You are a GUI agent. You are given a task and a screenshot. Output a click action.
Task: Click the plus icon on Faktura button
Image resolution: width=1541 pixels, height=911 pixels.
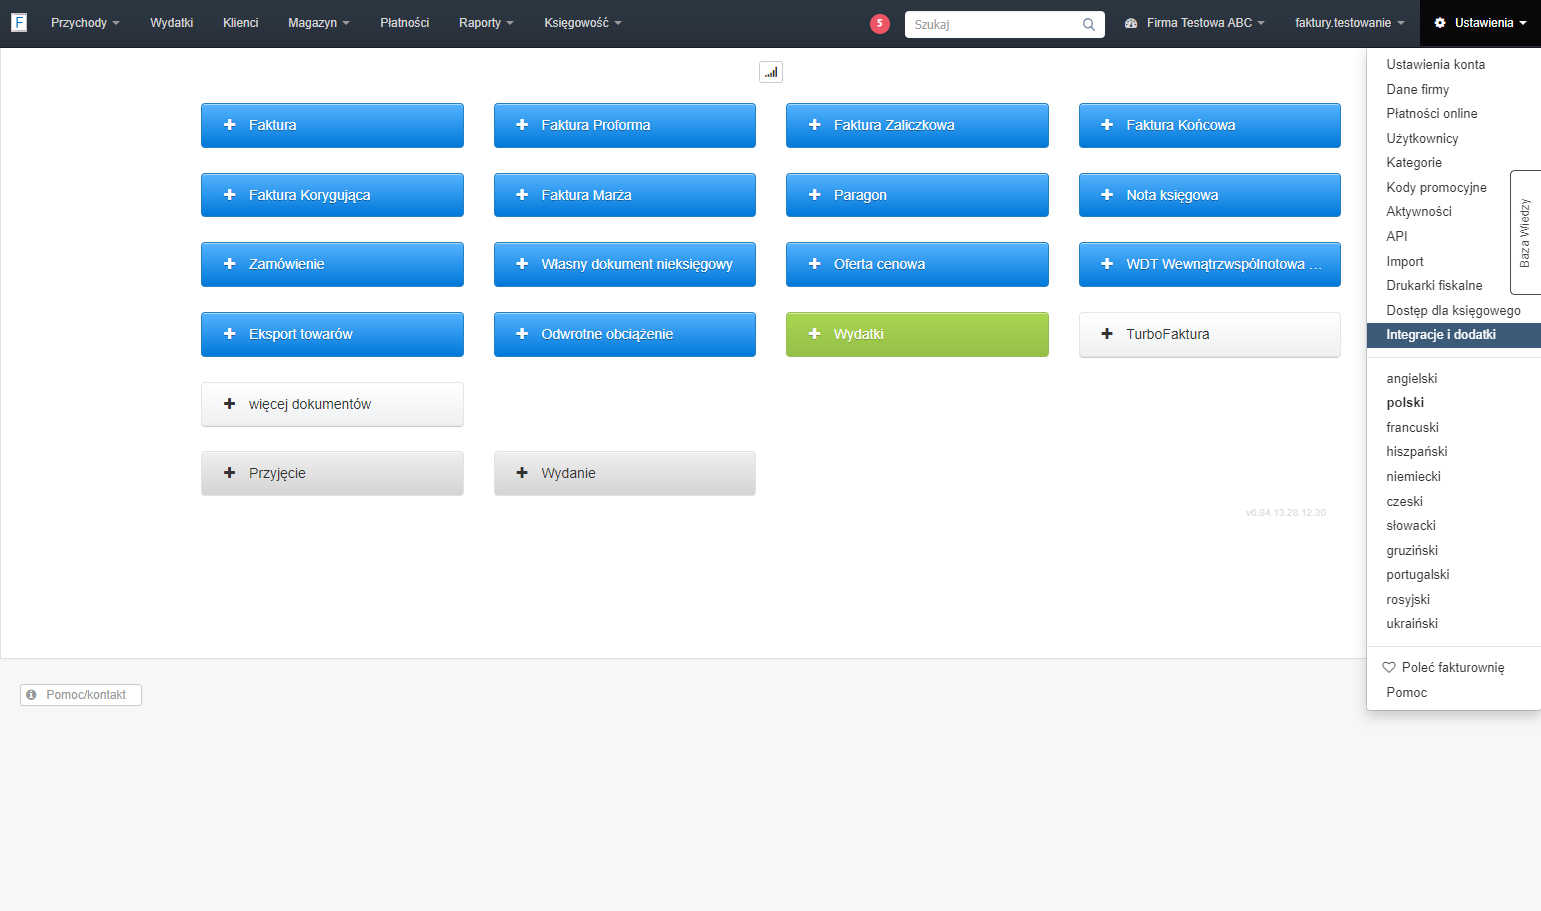click(x=229, y=125)
